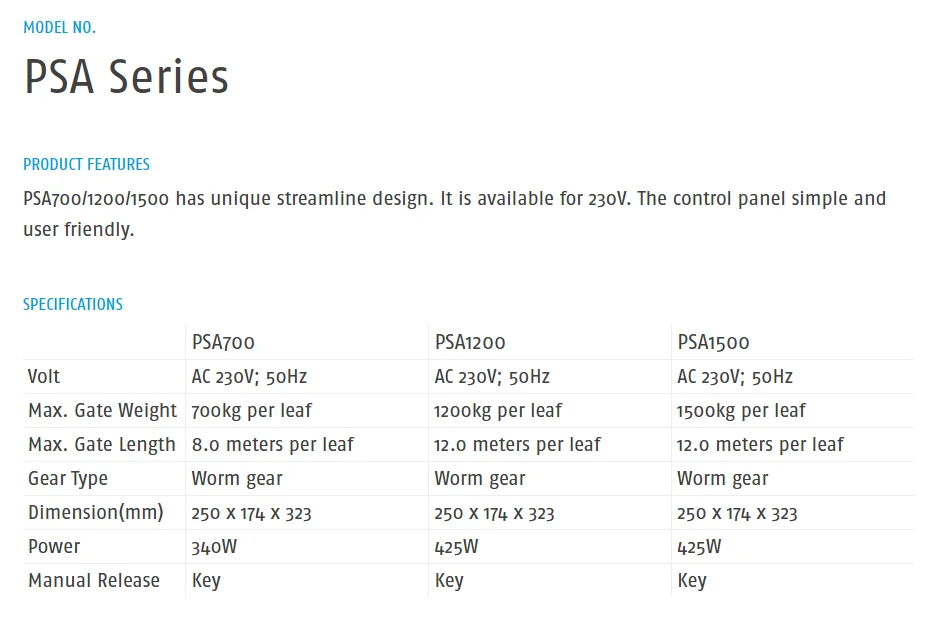Click the Dimension(mm) row label

(x=96, y=513)
